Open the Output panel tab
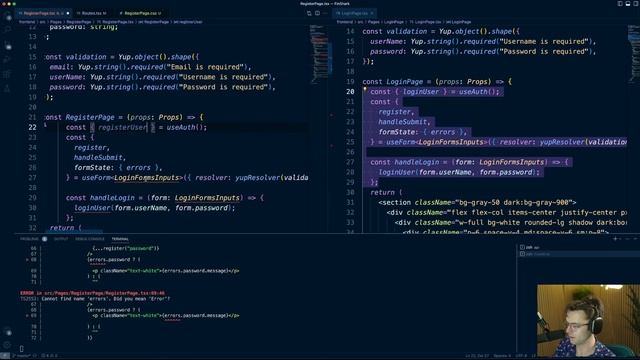640x360 pixels. (x=61, y=239)
